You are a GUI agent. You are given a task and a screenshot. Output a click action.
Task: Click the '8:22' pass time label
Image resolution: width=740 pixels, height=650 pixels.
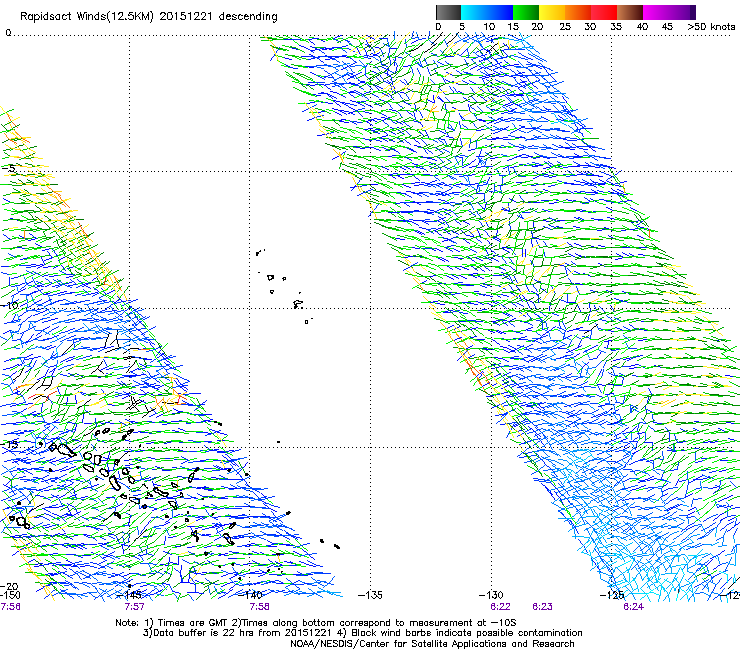pyautogui.click(x=500, y=607)
